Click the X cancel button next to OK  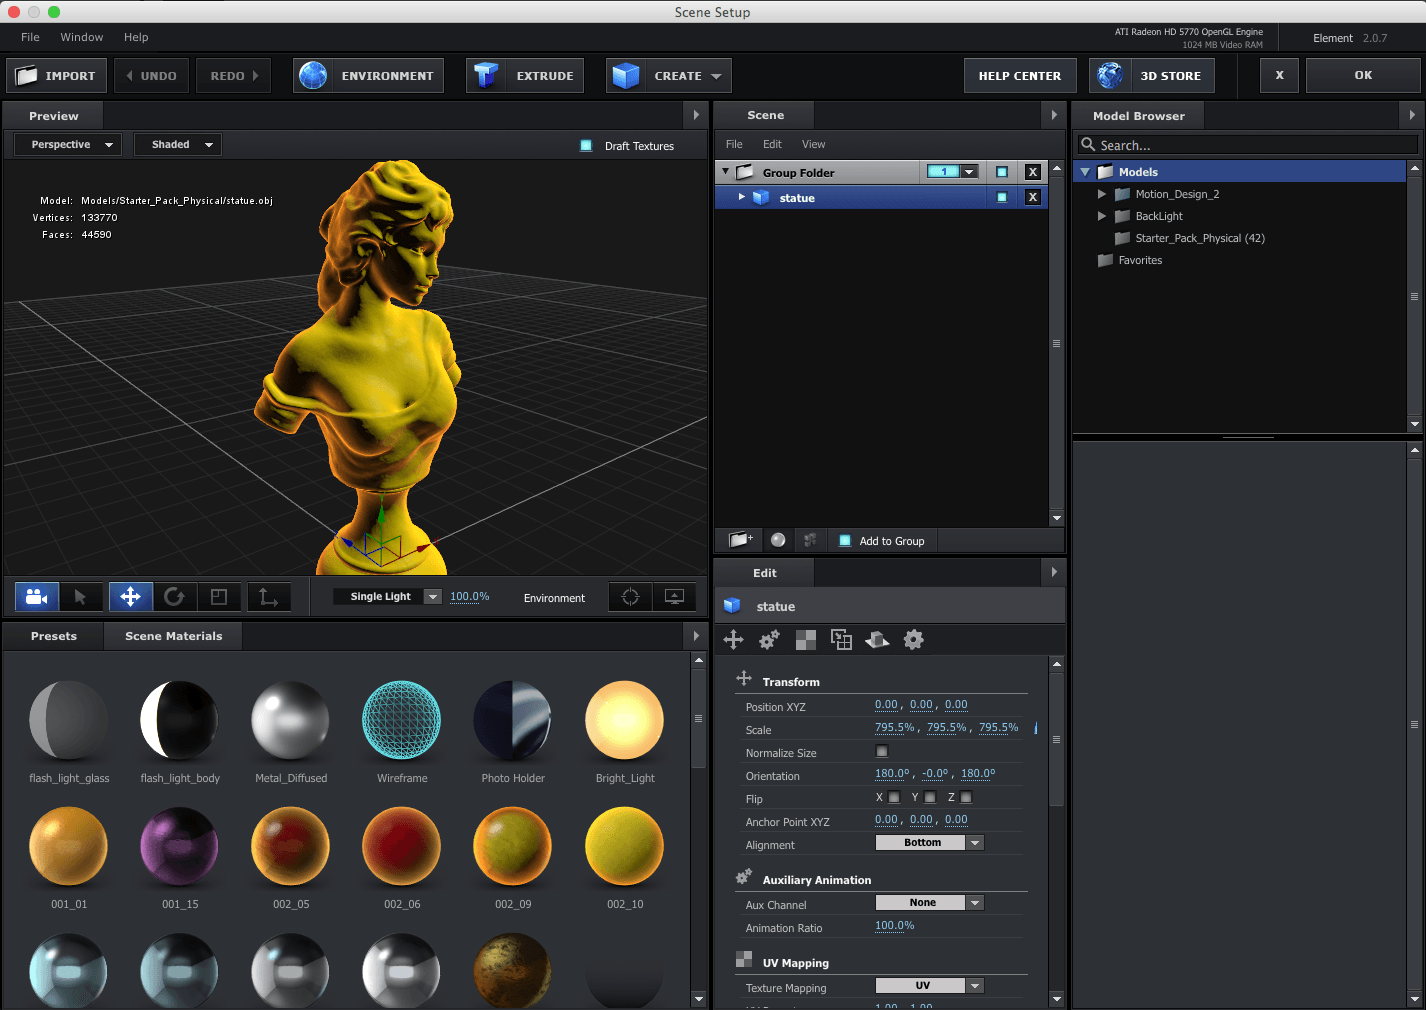coord(1279,76)
